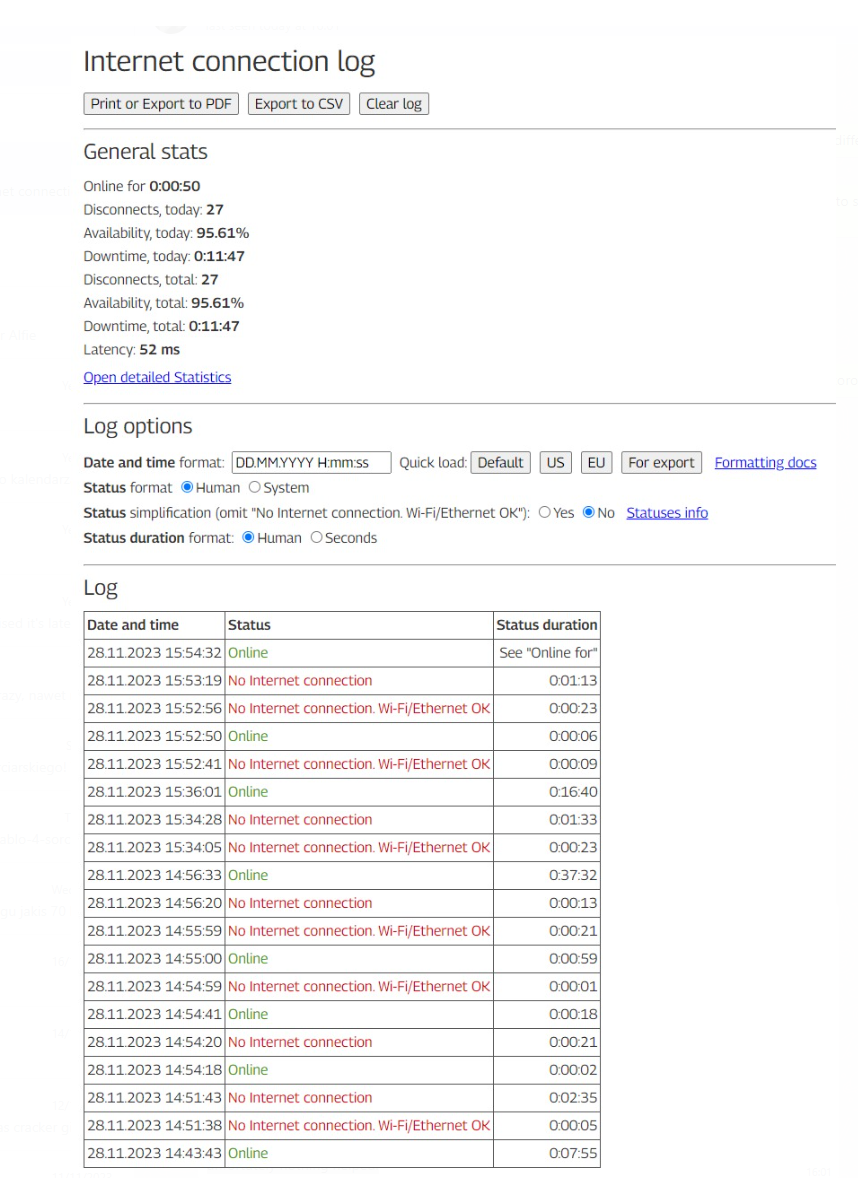Open the Formatting docs link

pyautogui.click(x=765, y=462)
